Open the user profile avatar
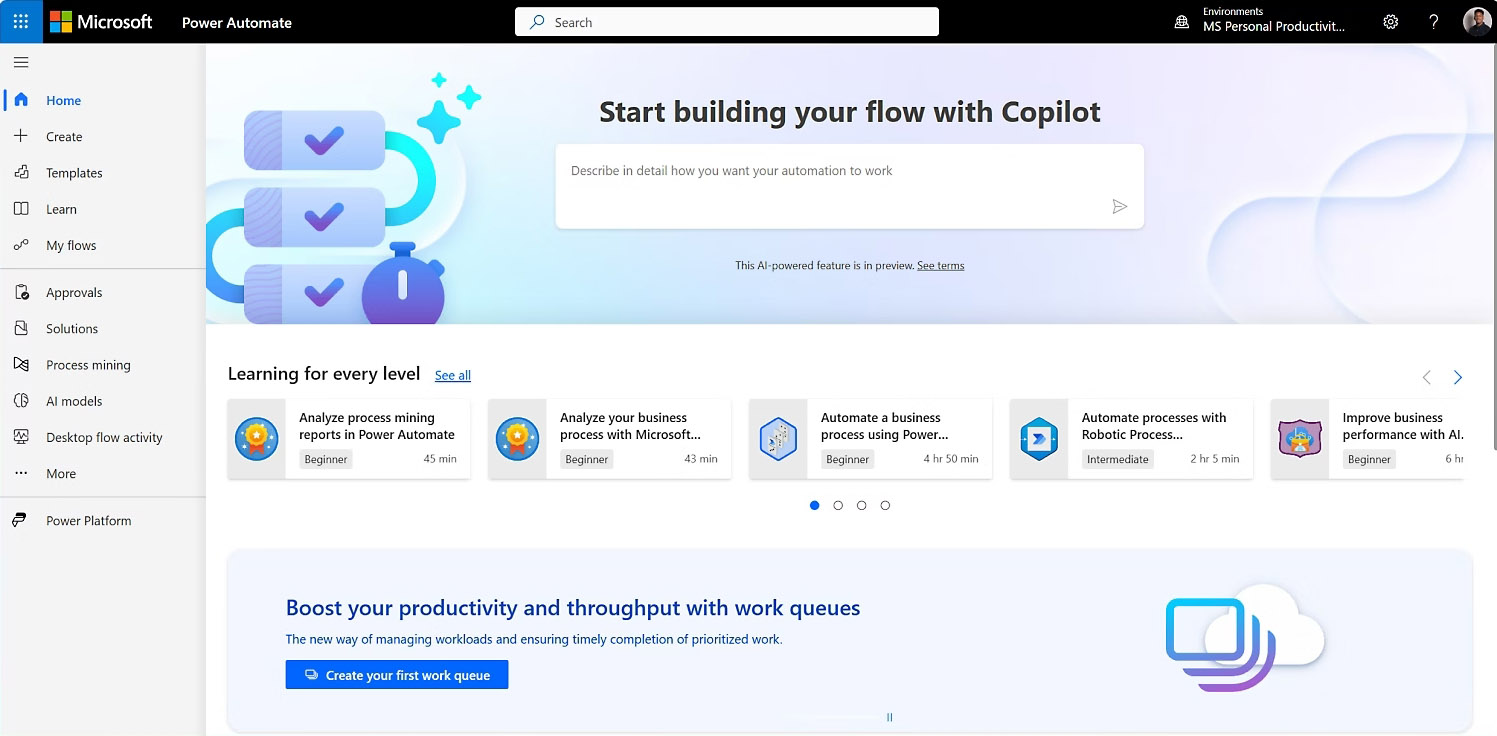Screen dimensions: 1497x736 pos(1476,21)
